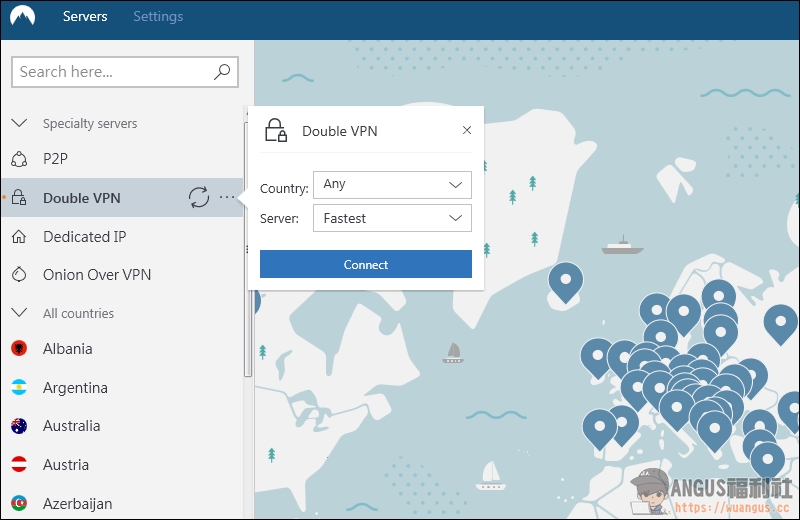Click the NordVPN mountain logo

(x=22, y=15)
